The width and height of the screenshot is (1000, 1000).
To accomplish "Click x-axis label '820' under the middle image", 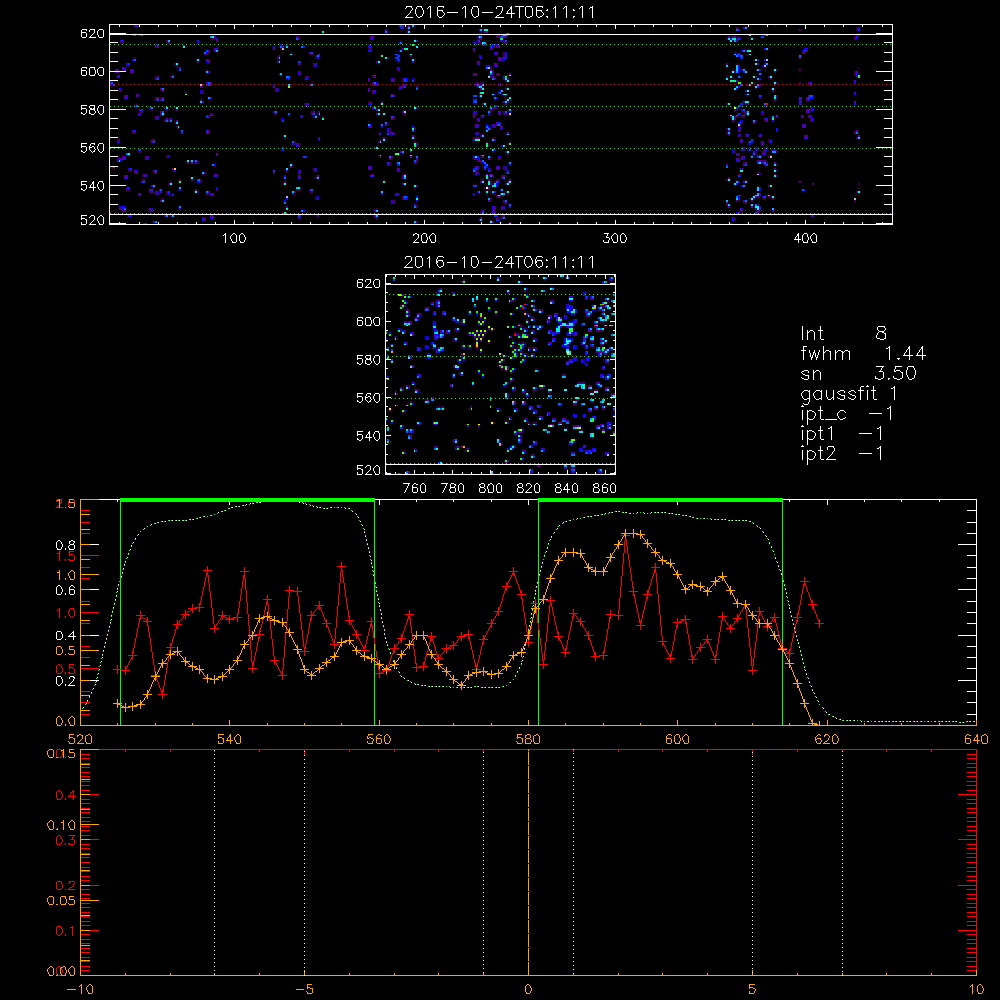I will point(528,489).
